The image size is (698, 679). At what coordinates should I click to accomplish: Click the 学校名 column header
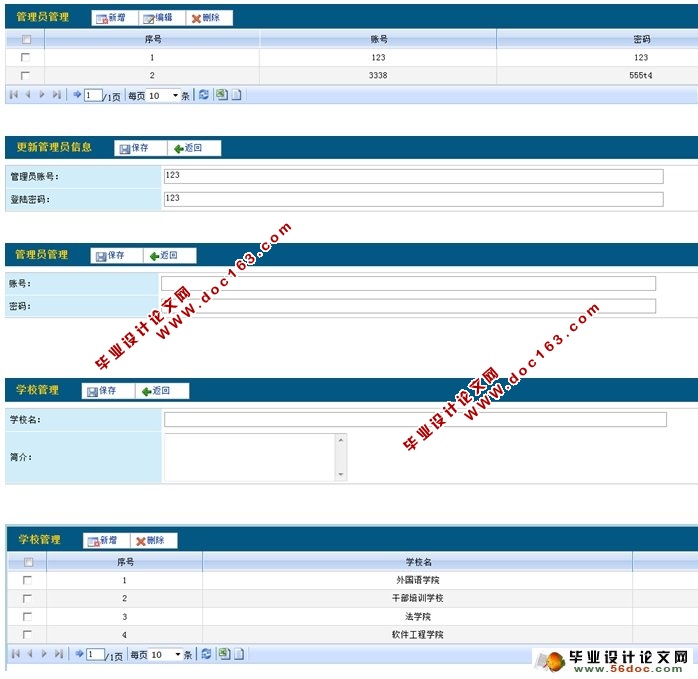pos(418,562)
